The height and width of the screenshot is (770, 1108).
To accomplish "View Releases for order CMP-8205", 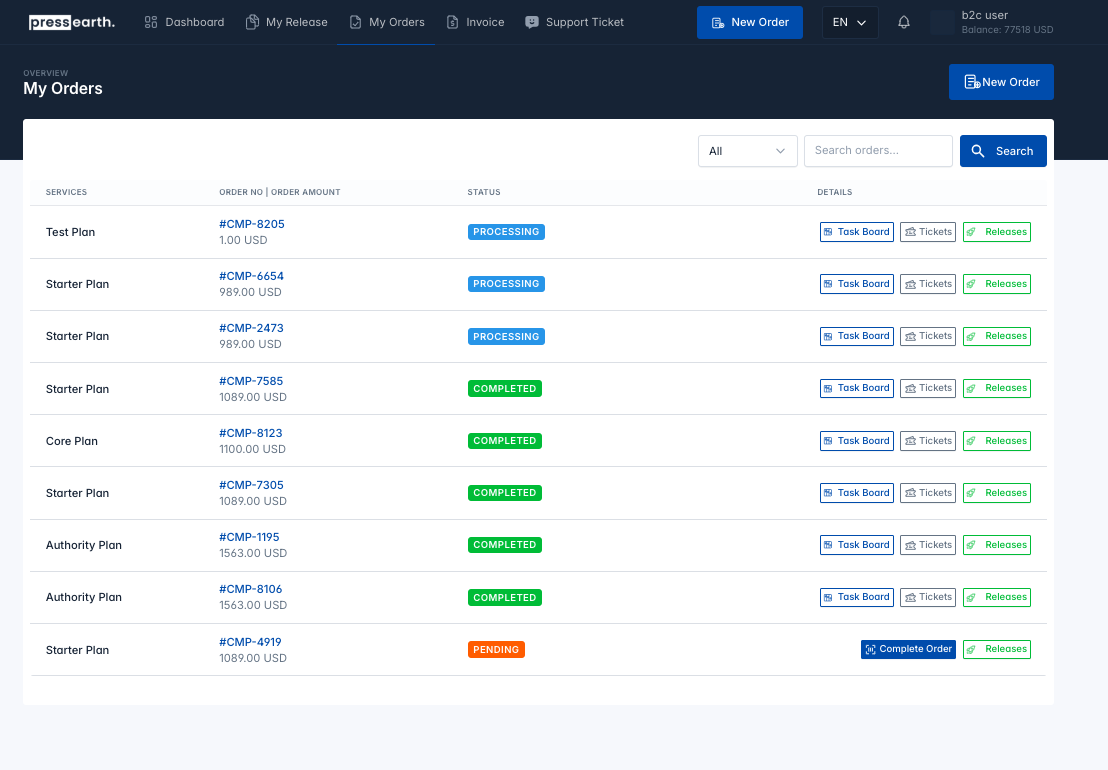I will tap(996, 232).
